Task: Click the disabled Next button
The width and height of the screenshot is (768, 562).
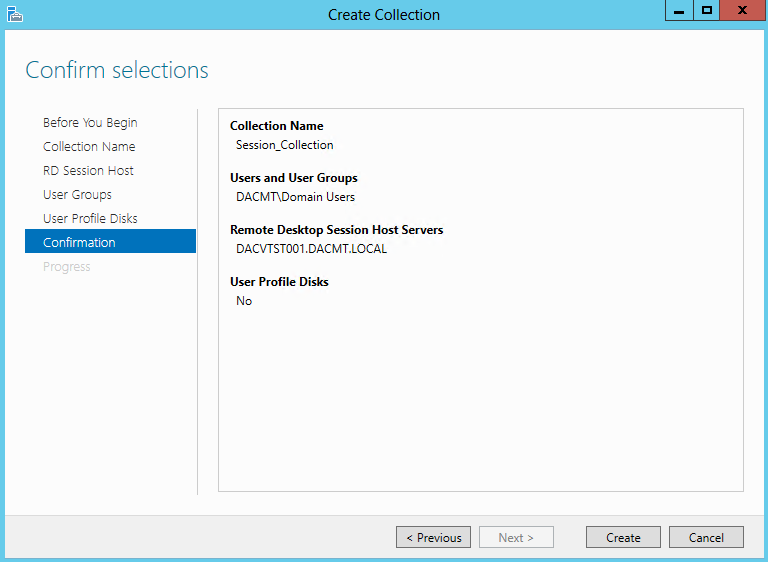Action: pyautogui.click(x=516, y=538)
